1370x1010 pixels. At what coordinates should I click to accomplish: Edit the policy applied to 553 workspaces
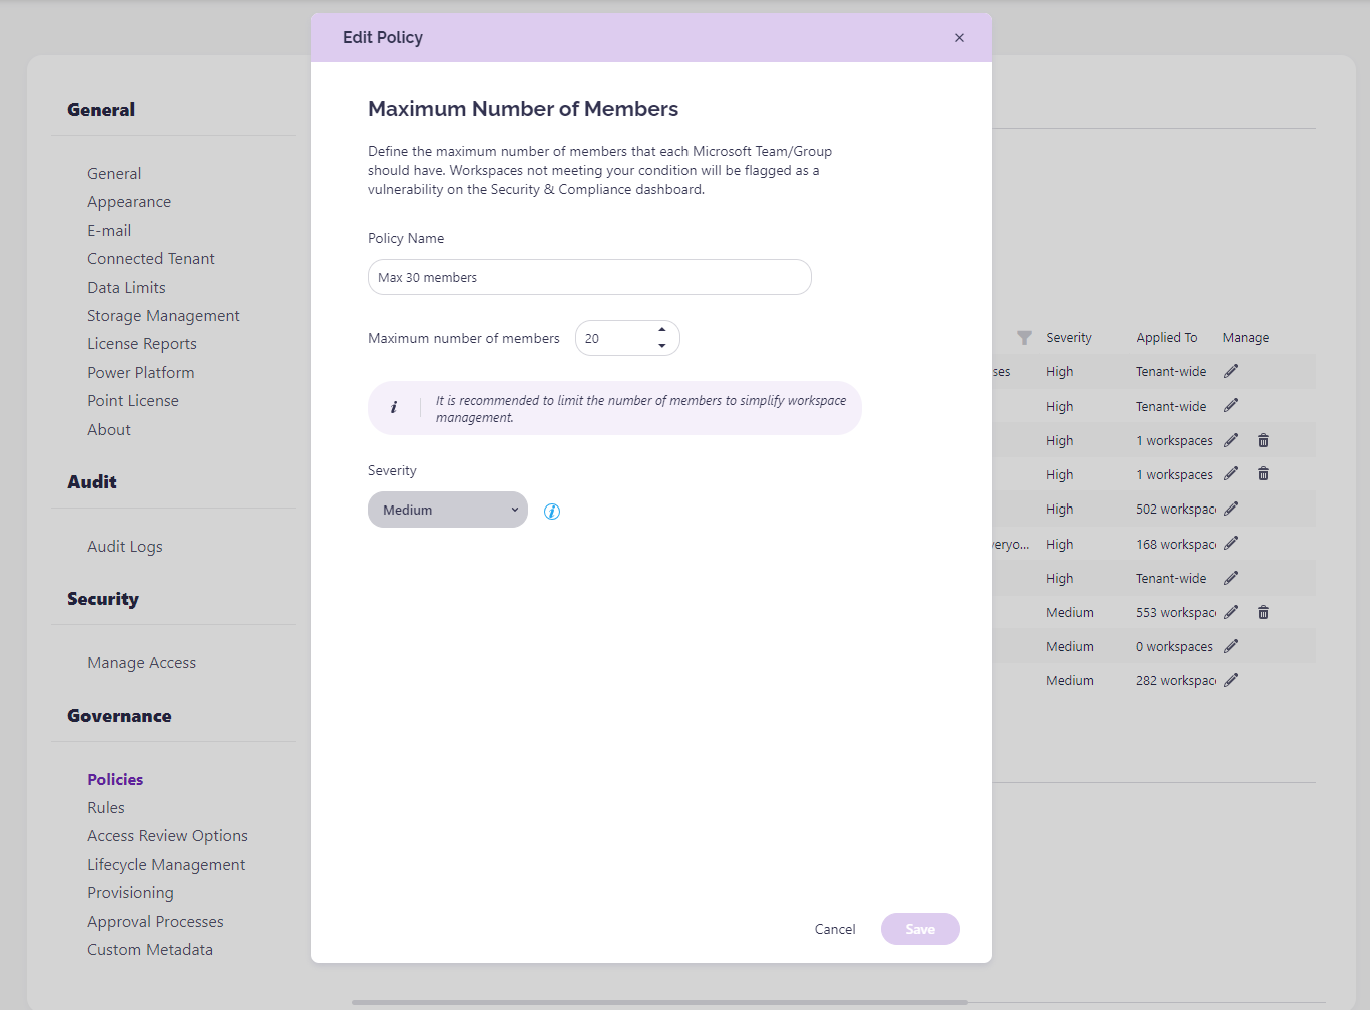tap(1231, 611)
